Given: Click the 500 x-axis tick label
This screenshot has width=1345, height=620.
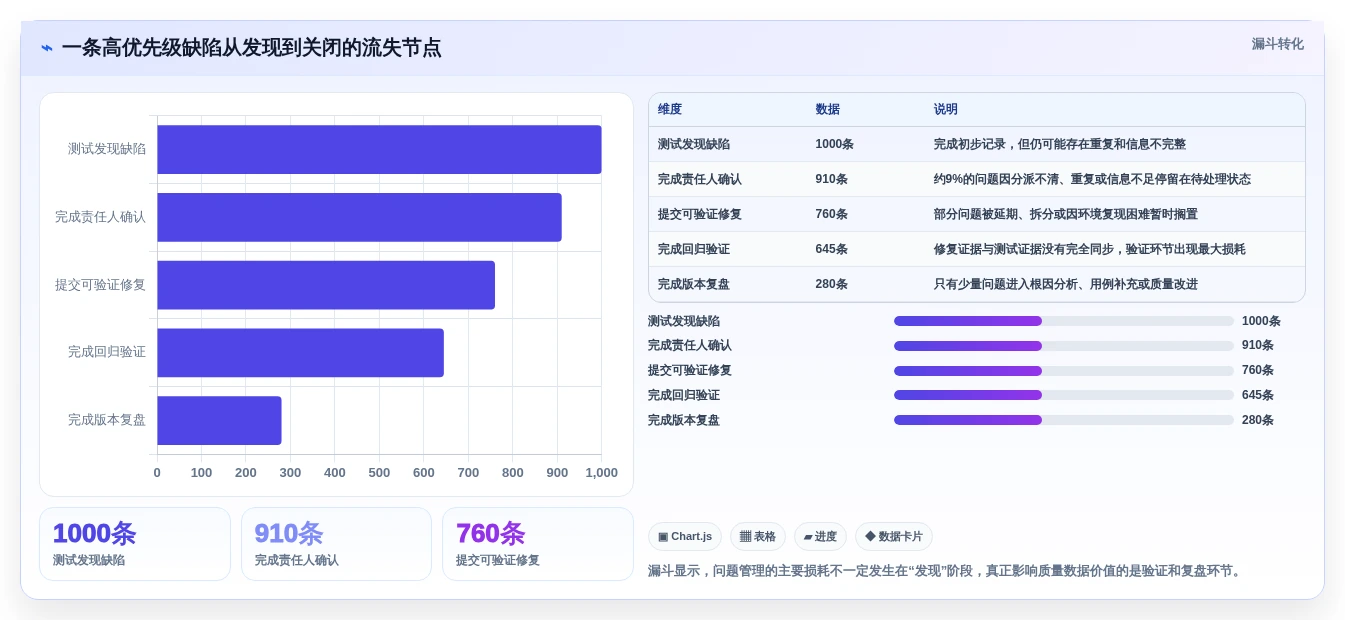Looking at the screenshot, I should pyautogui.click(x=379, y=473).
